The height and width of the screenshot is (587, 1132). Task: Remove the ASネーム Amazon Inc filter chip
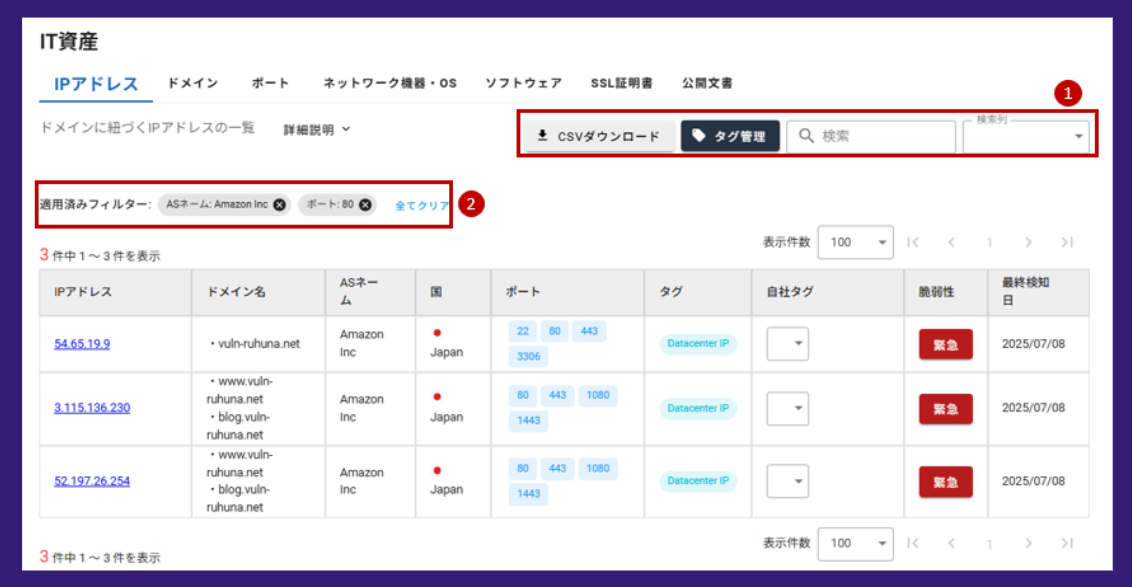(280, 205)
